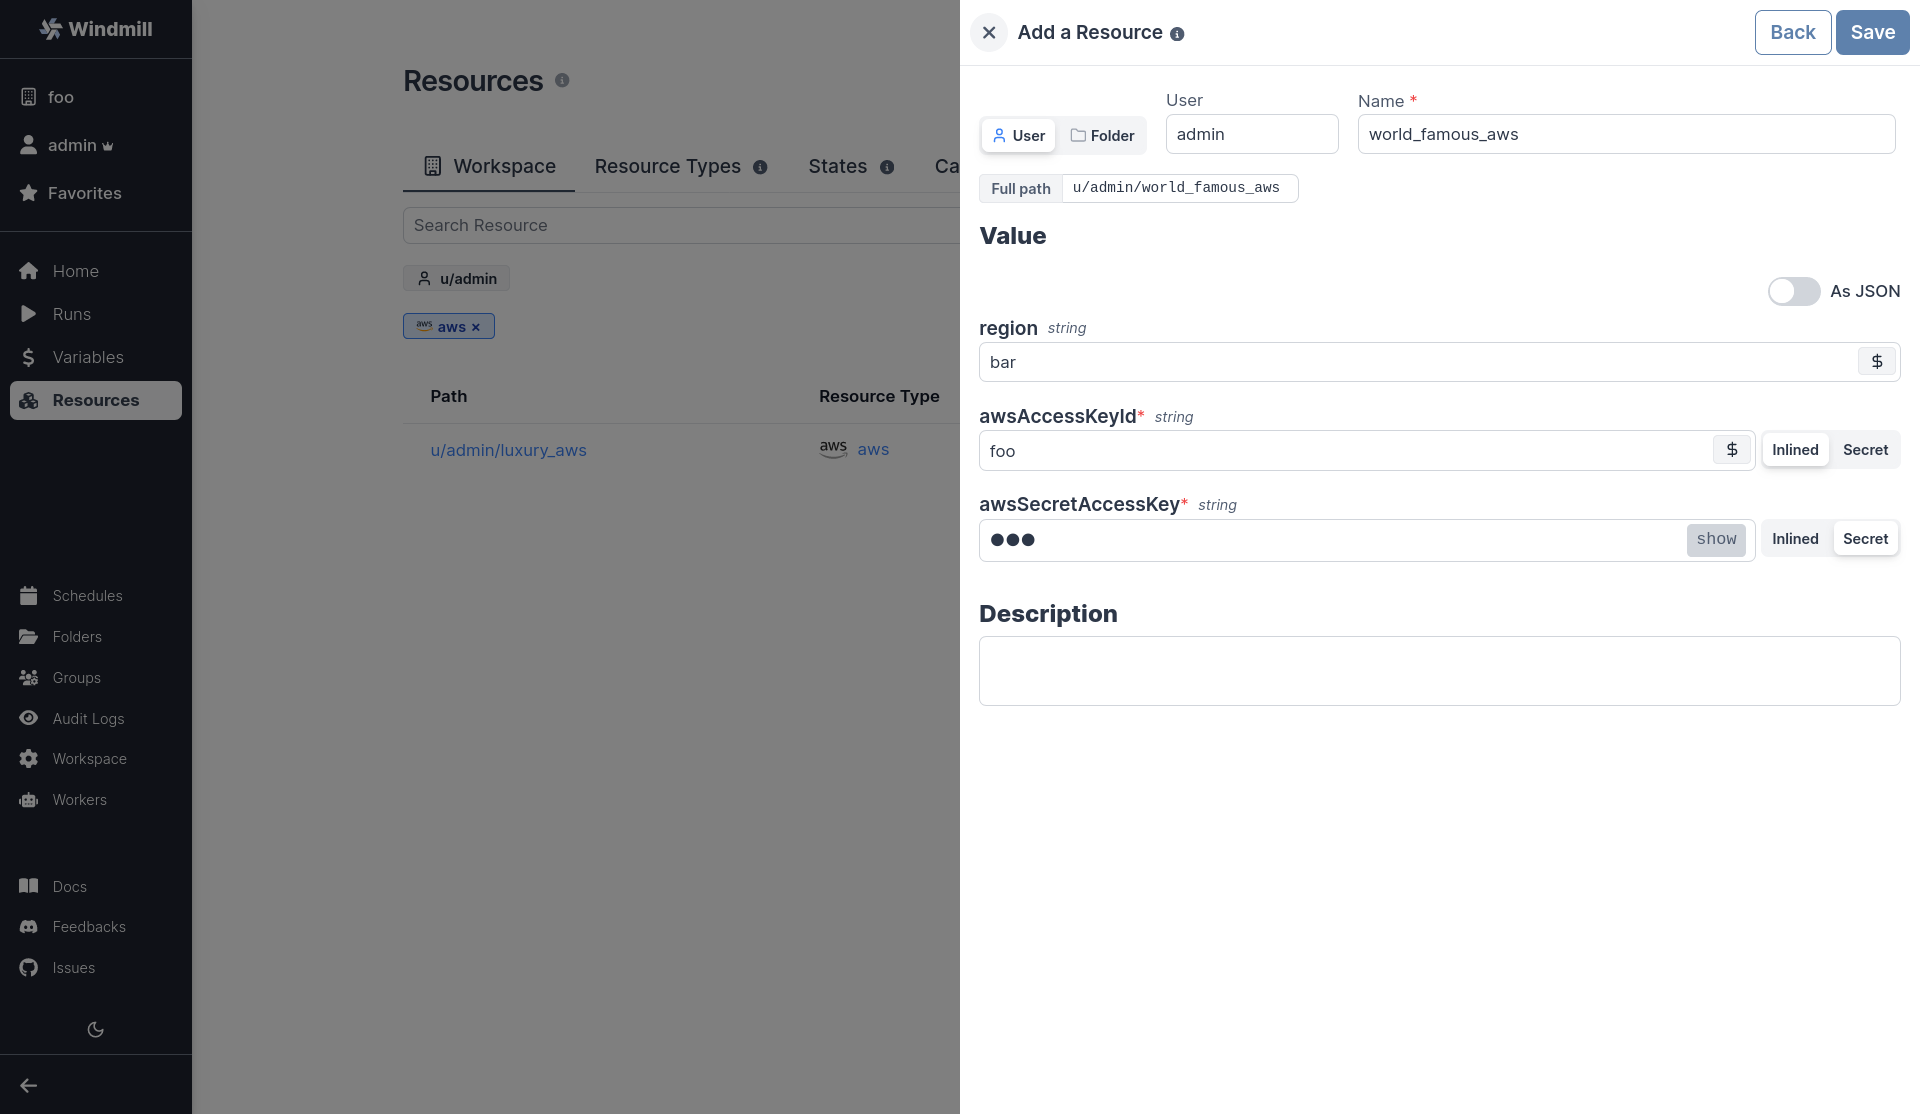Open the foo workspace selector
The image size is (1920, 1114).
tap(60, 97)
